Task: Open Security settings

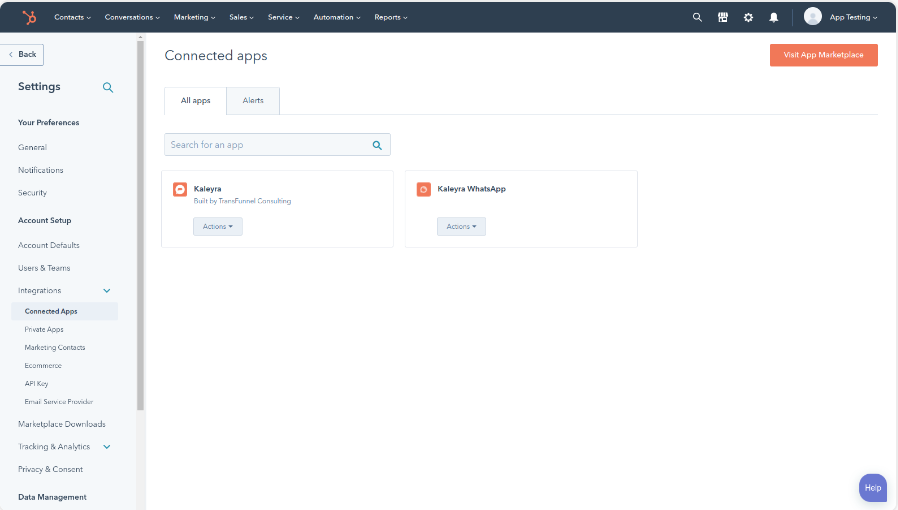Action: (x=32, y=193)
